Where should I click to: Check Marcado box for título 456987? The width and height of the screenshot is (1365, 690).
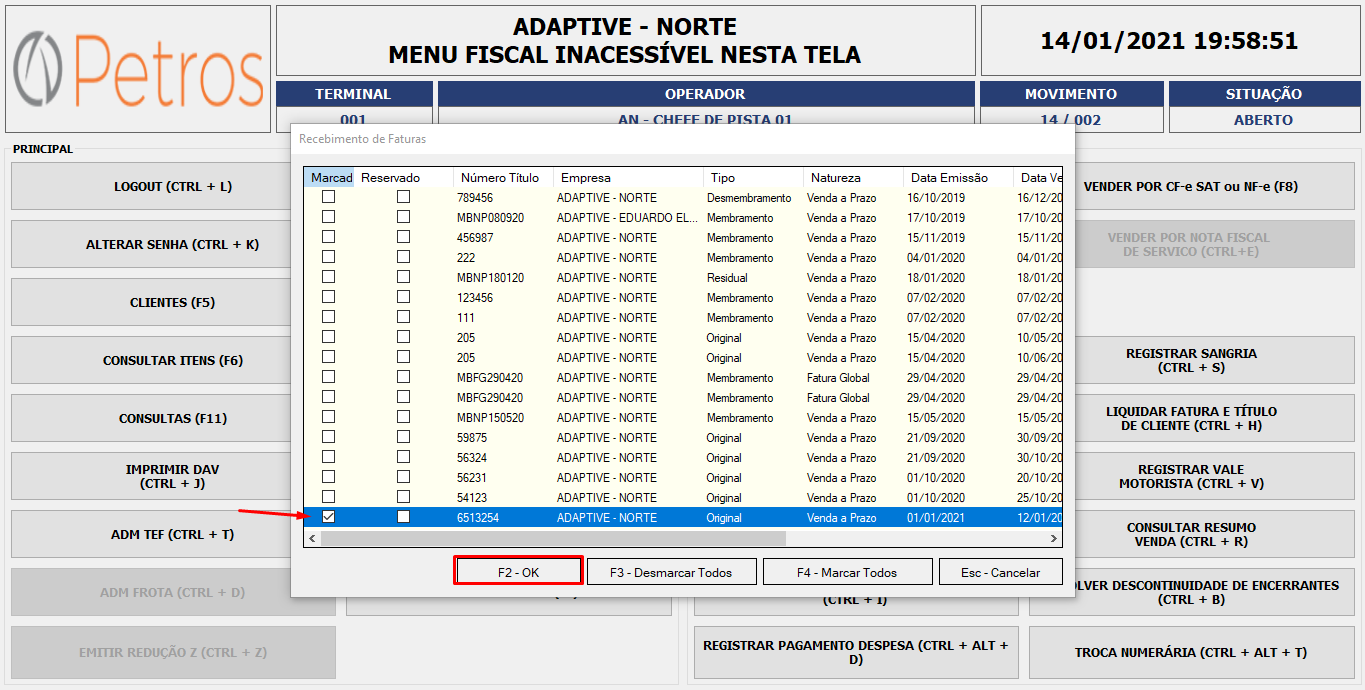pyautogui.click(x=328, y=237)
